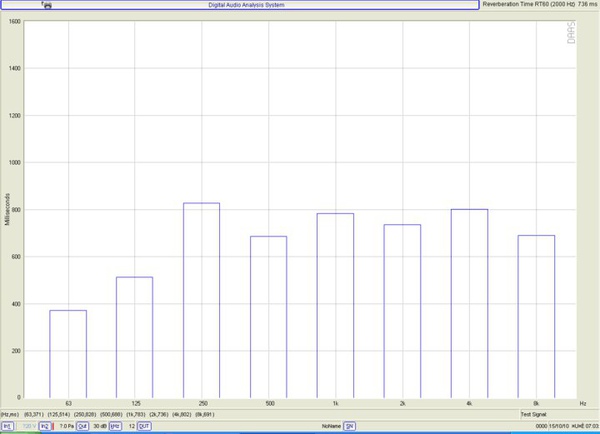Click the 7.0 Pa value in status bar
Viewport: 600px width, 434px height.
point(67,426)
